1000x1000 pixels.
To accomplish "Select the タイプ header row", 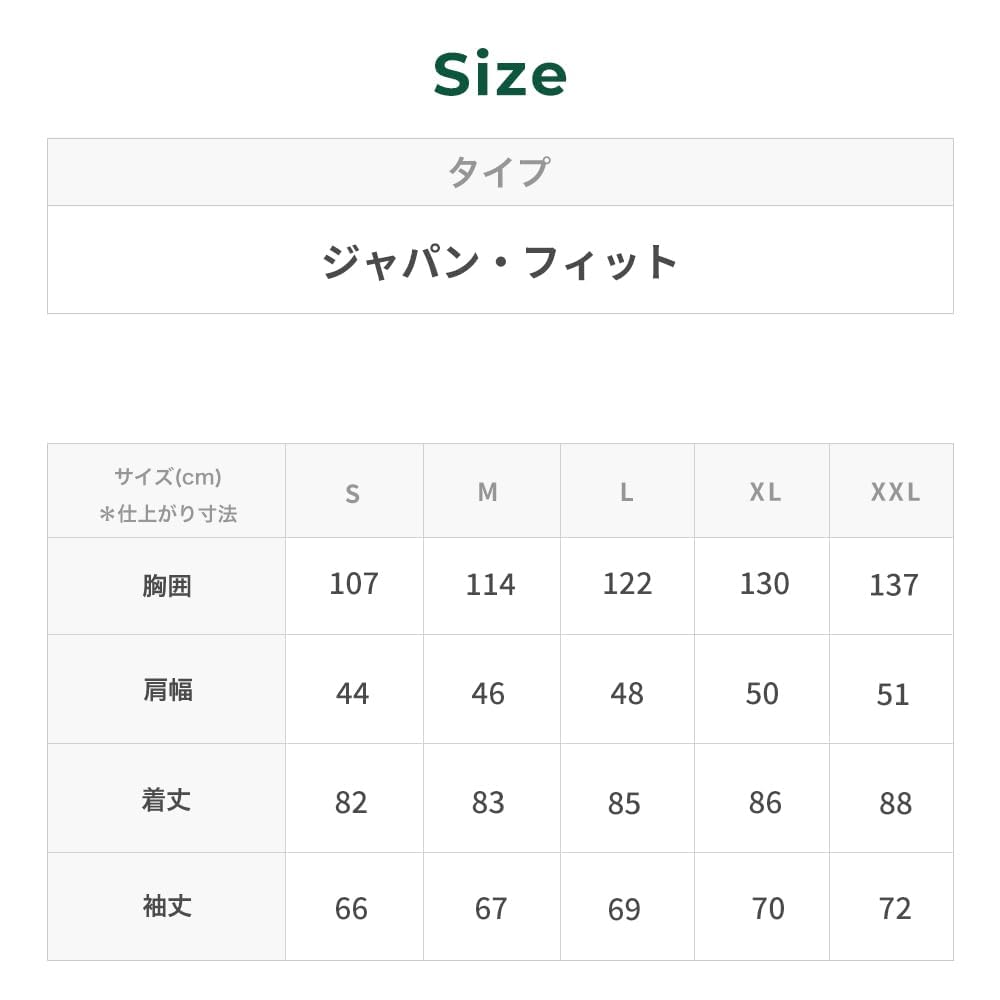I will 499,172.
